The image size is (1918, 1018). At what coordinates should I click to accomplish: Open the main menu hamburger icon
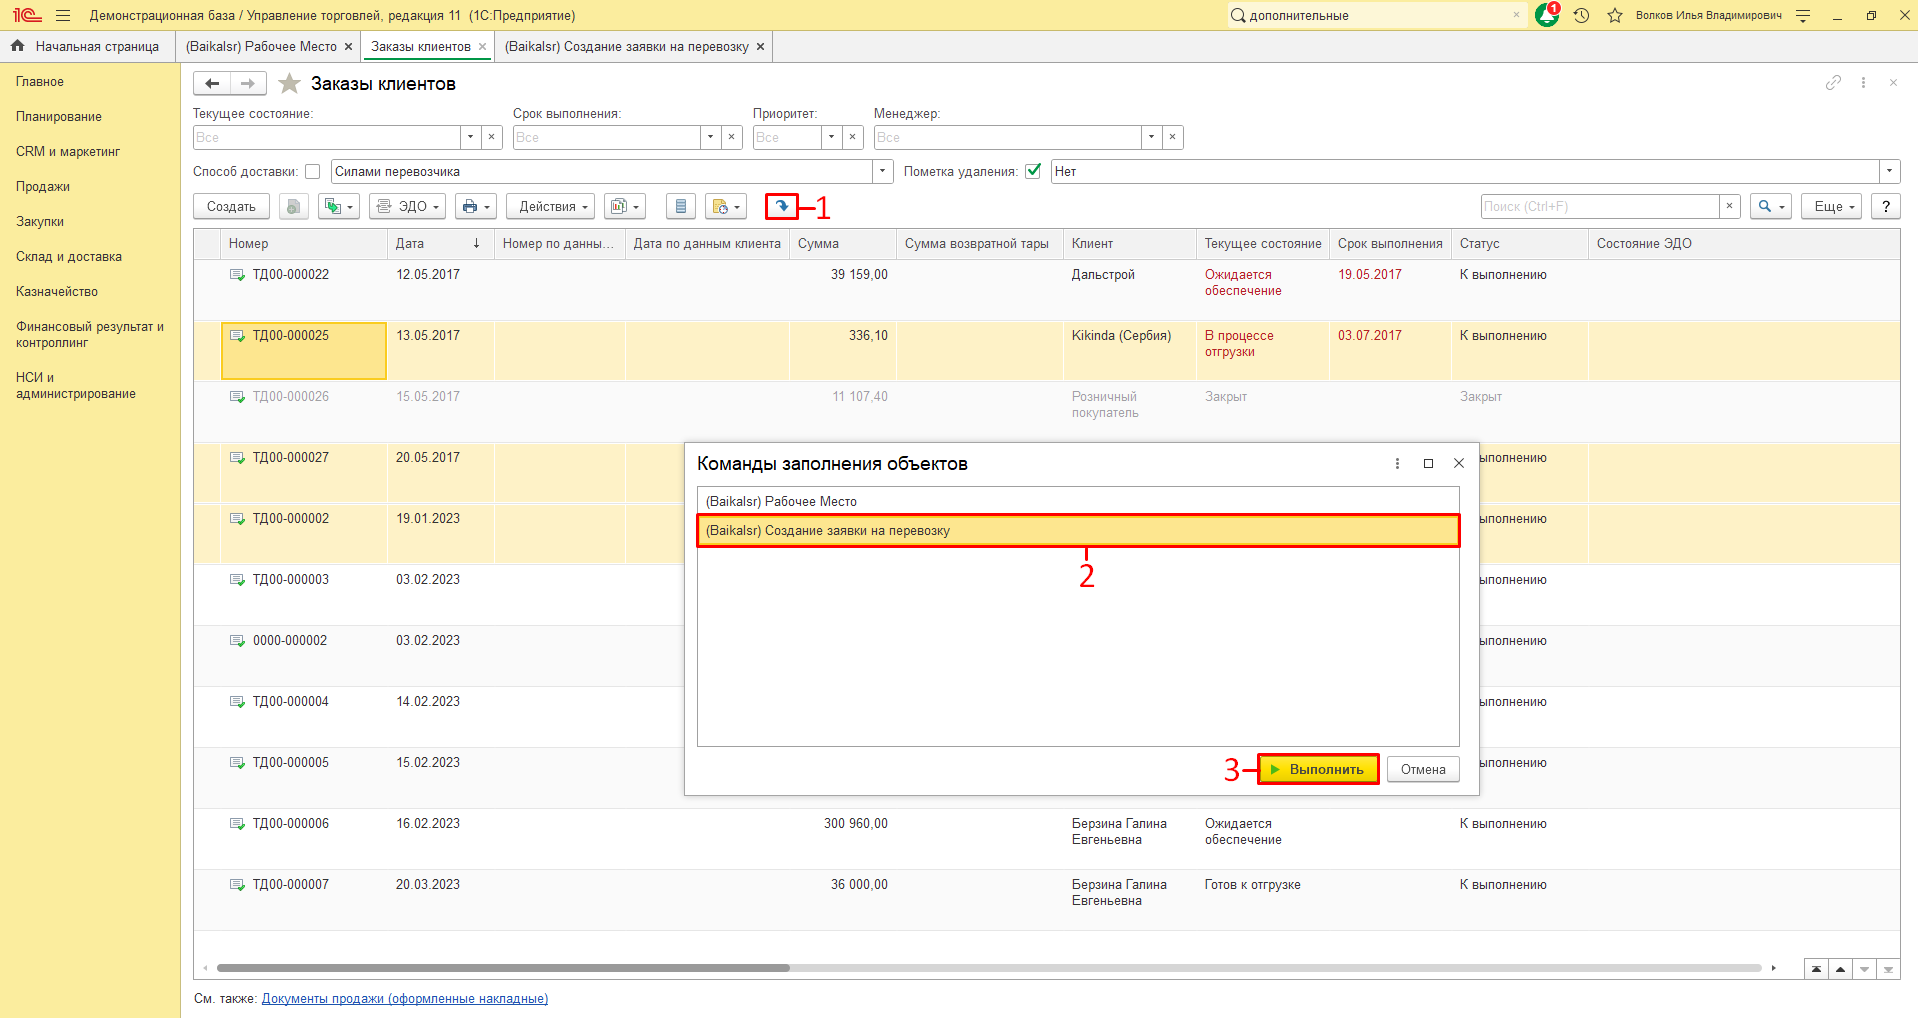click(x=63, y=15)
